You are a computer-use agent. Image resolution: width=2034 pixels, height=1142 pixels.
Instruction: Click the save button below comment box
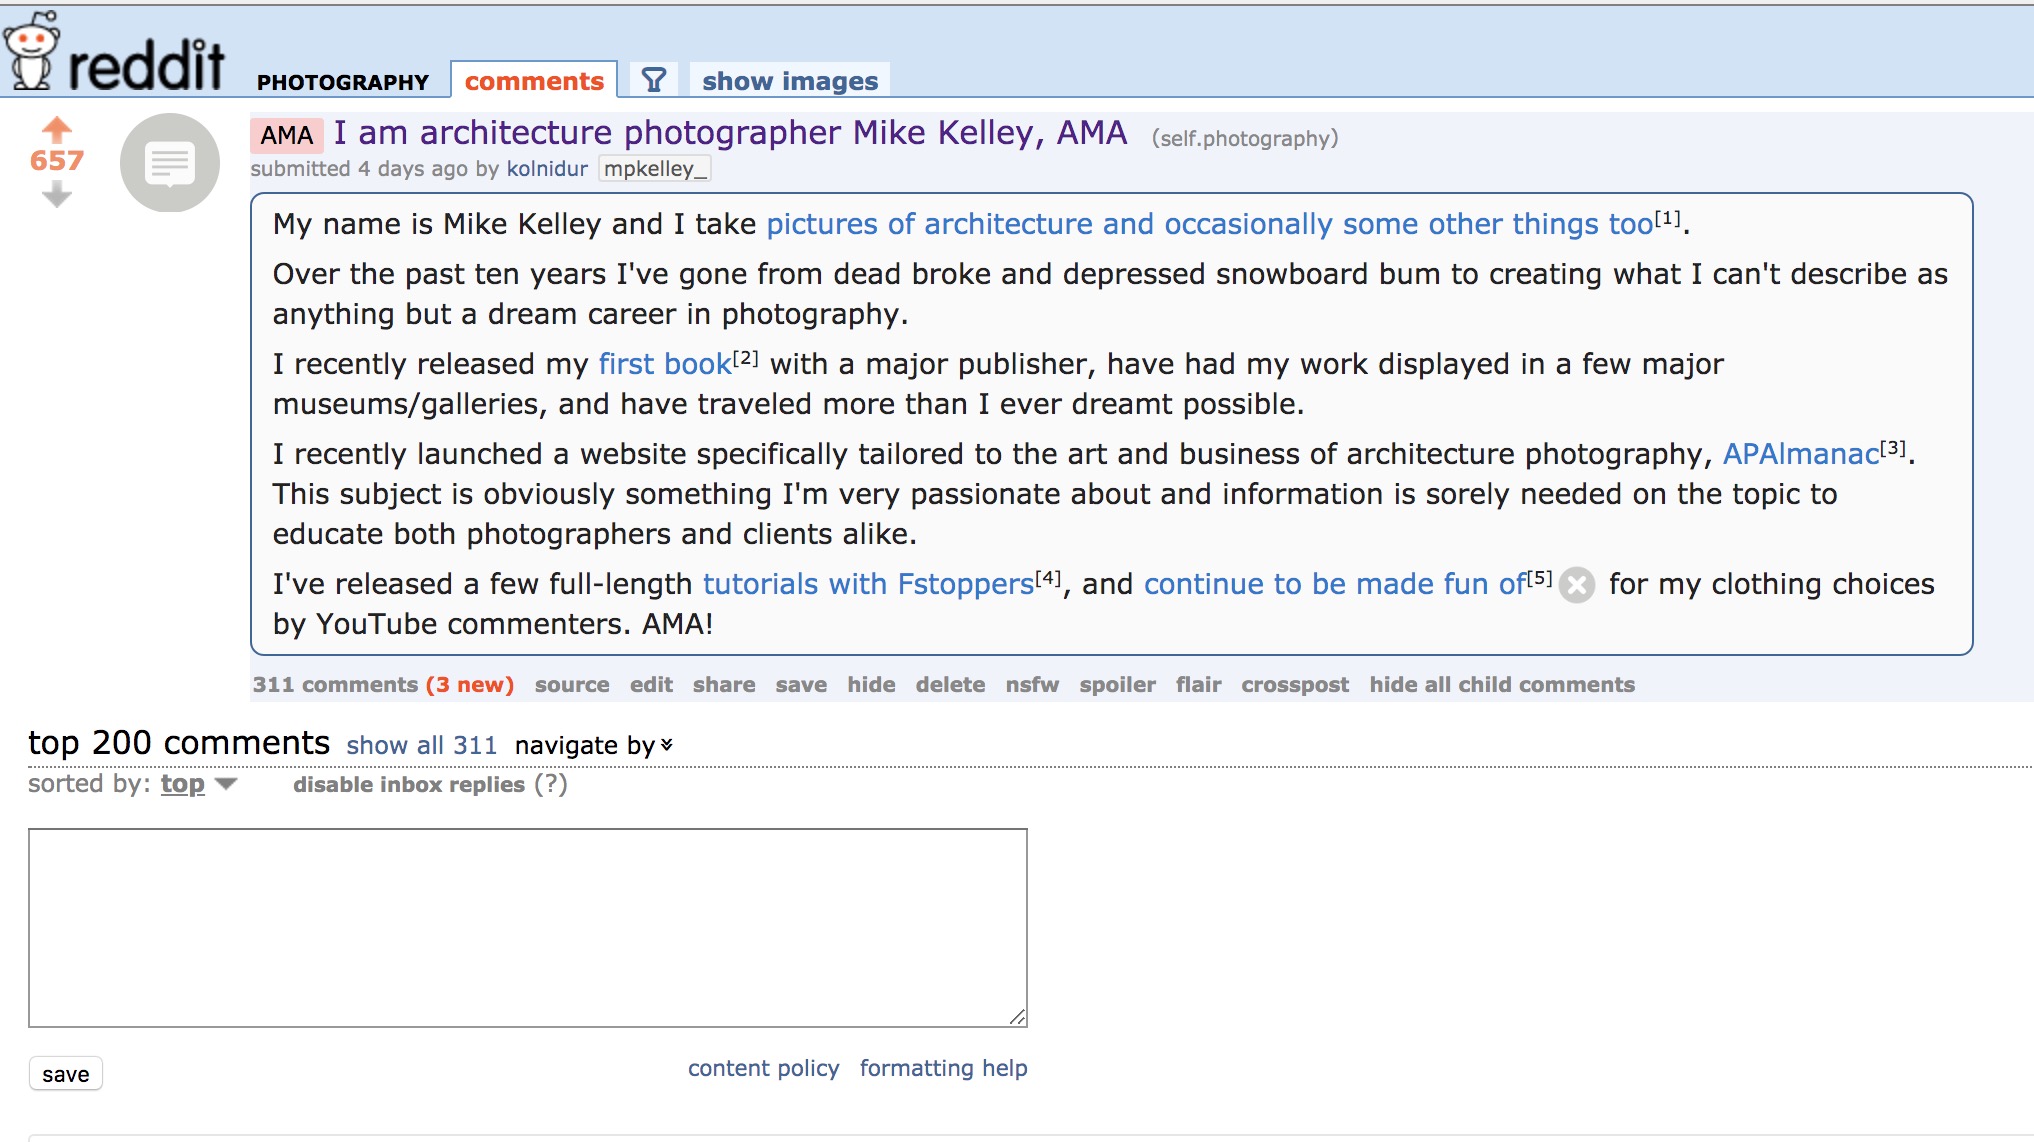click(x=66, y=1072)
